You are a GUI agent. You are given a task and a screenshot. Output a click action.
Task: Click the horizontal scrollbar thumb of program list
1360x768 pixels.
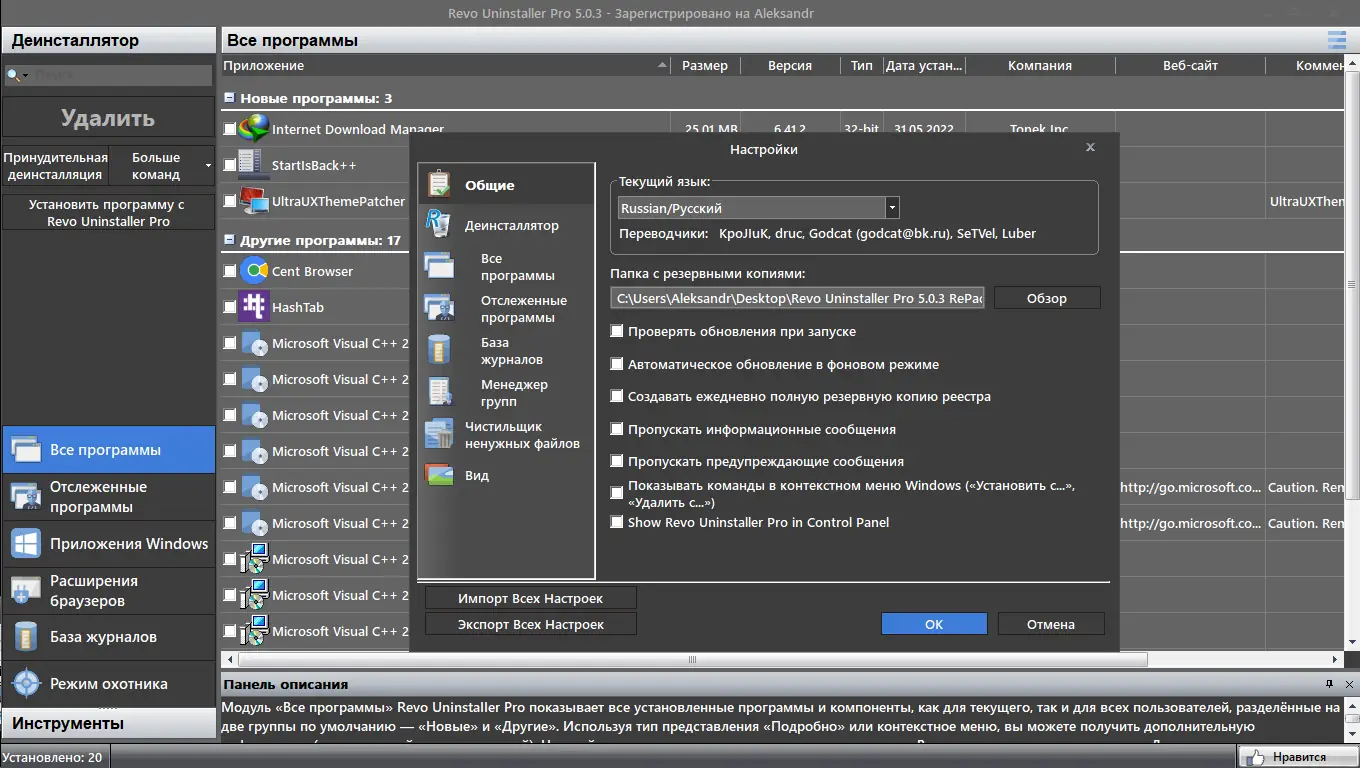point(692,660)
